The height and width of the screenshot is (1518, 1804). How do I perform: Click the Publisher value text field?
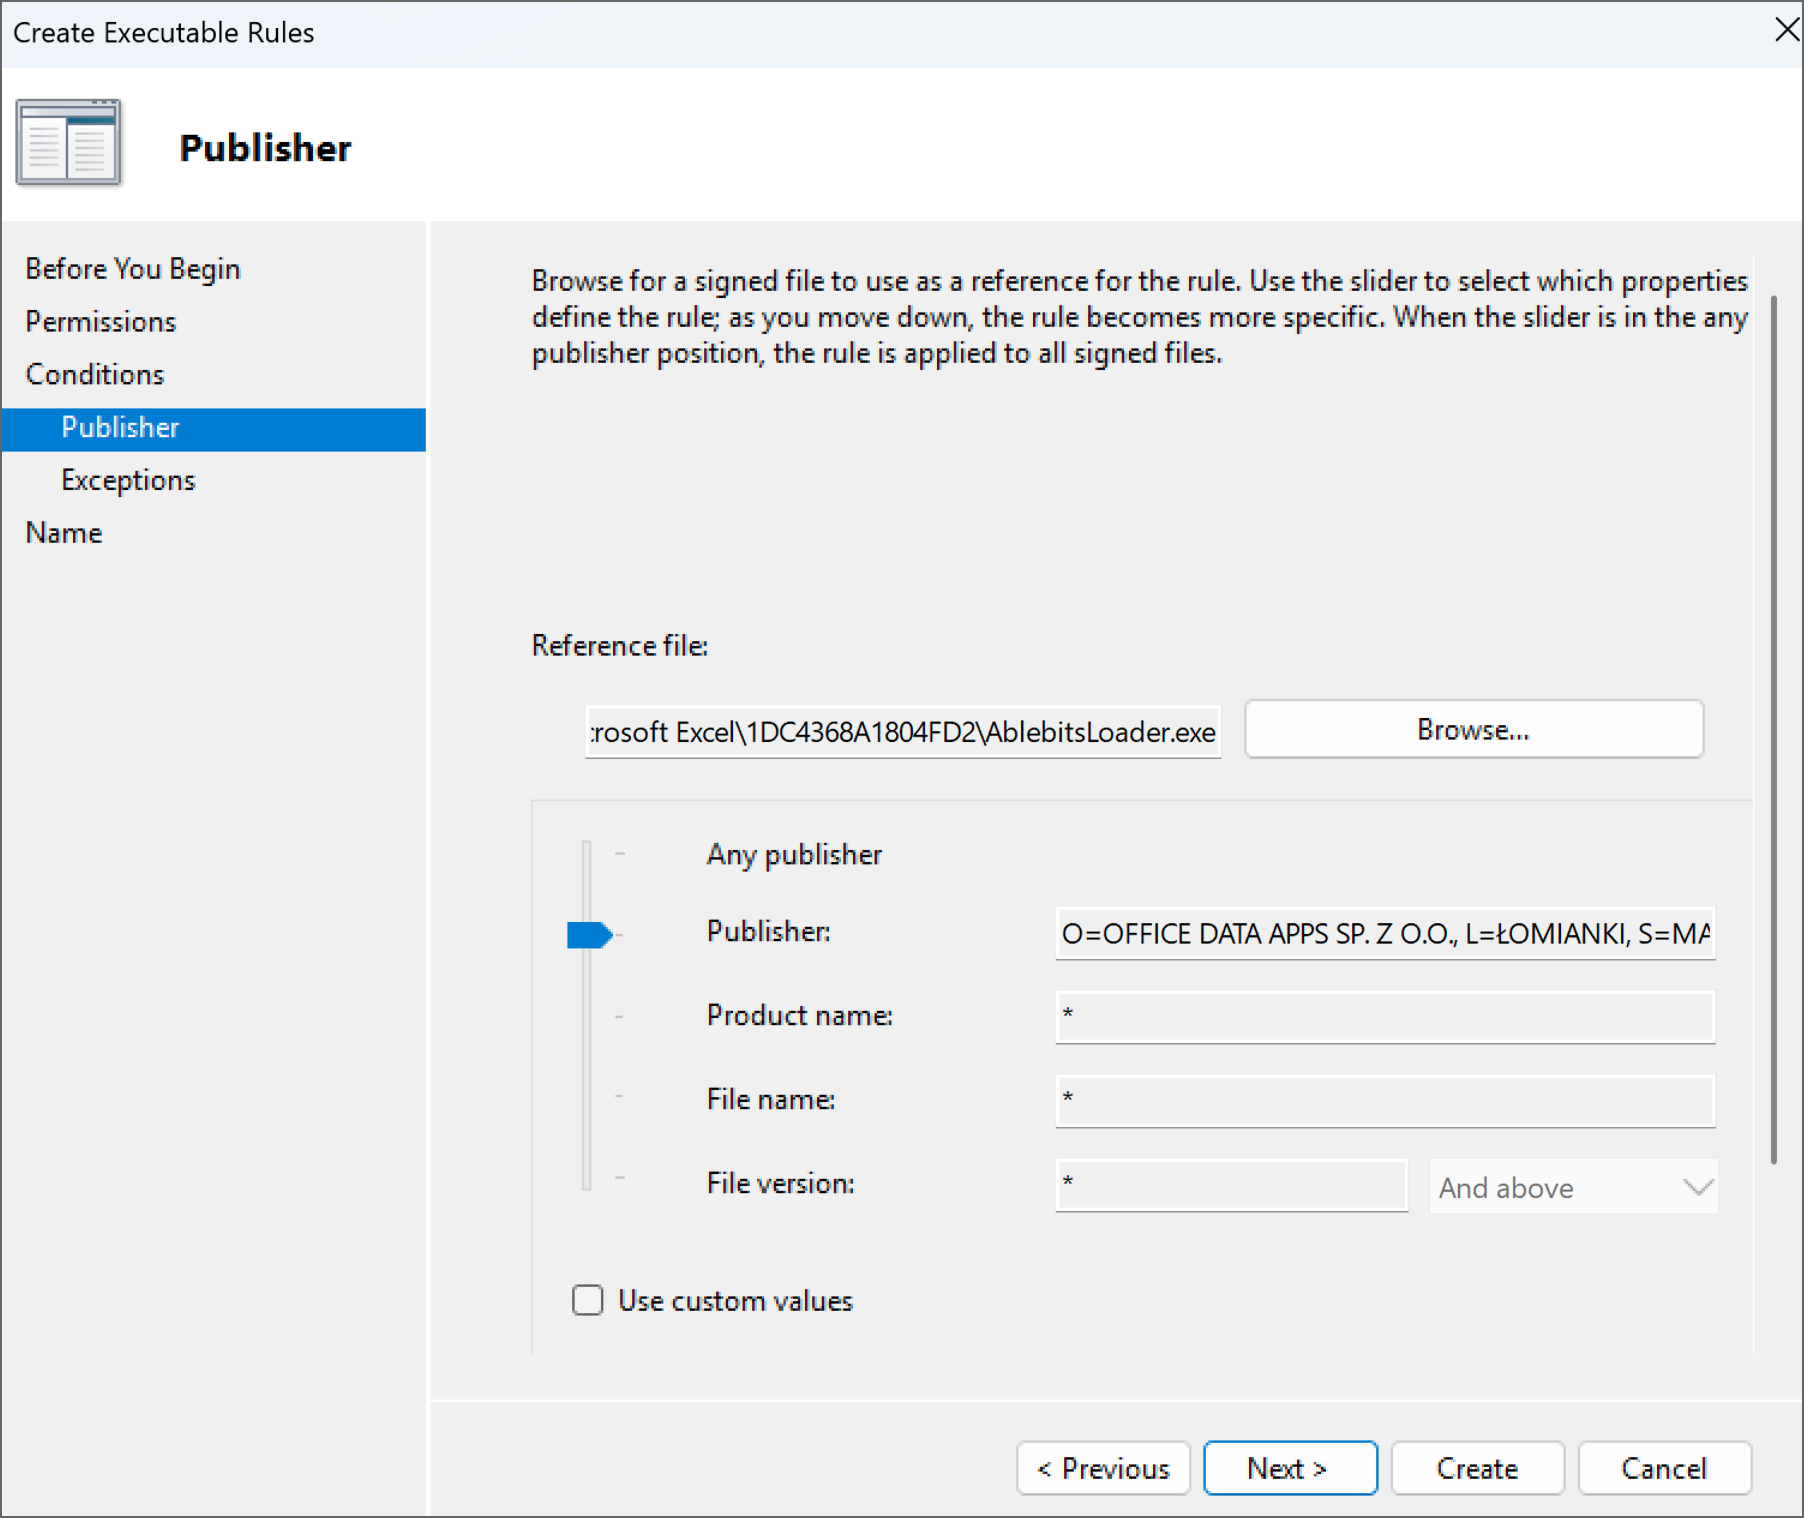pyautogui.click(x=1385, y=934)
